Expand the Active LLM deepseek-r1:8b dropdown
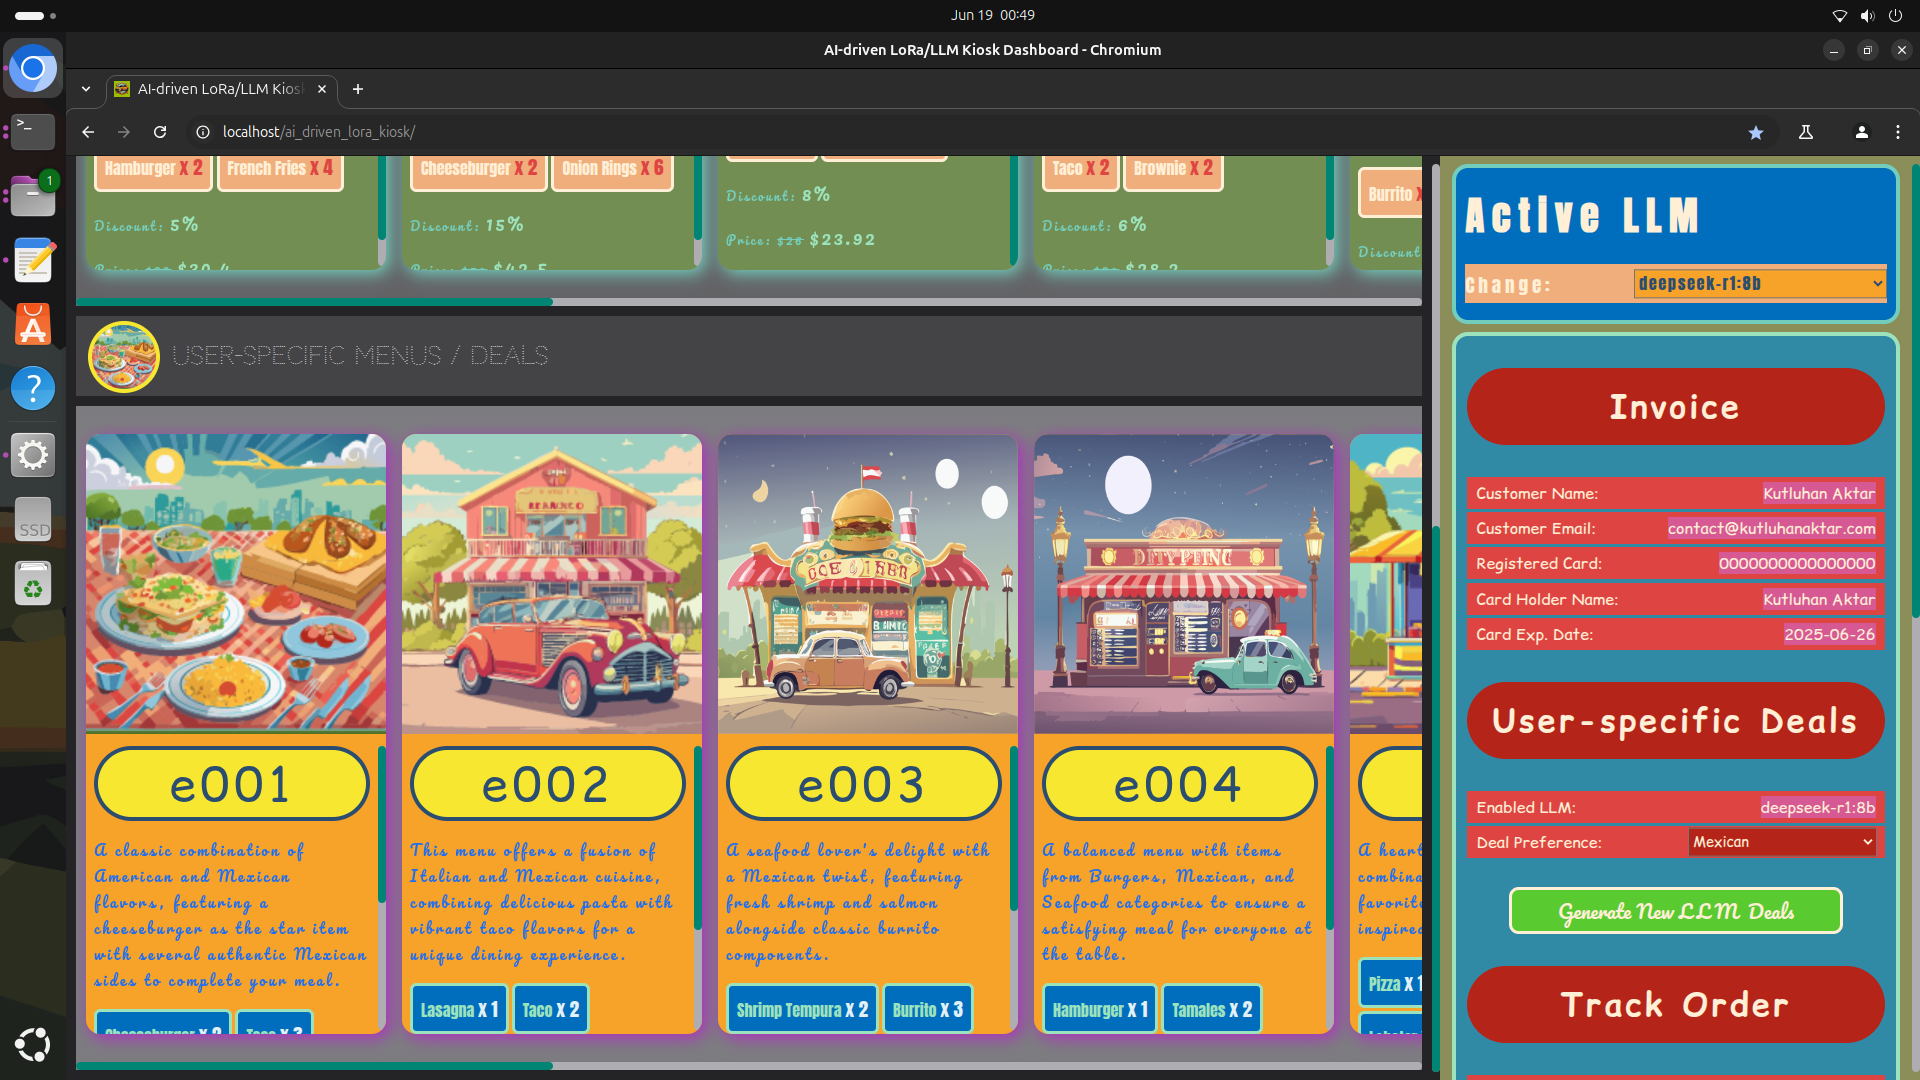The width and height of the screenshot is (1920, 1080). (x=1760, y=284)
